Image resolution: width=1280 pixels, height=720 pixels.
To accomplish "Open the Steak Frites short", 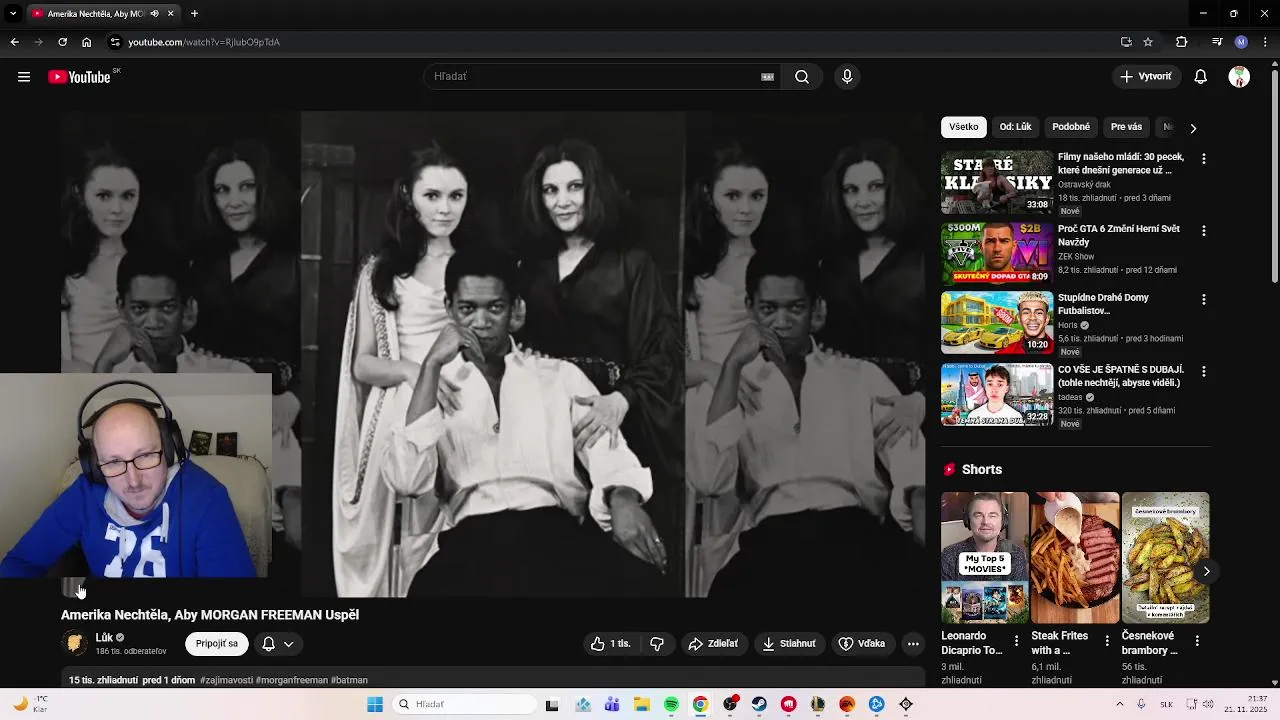I will pyautogui.click(x=1075, y=558).
